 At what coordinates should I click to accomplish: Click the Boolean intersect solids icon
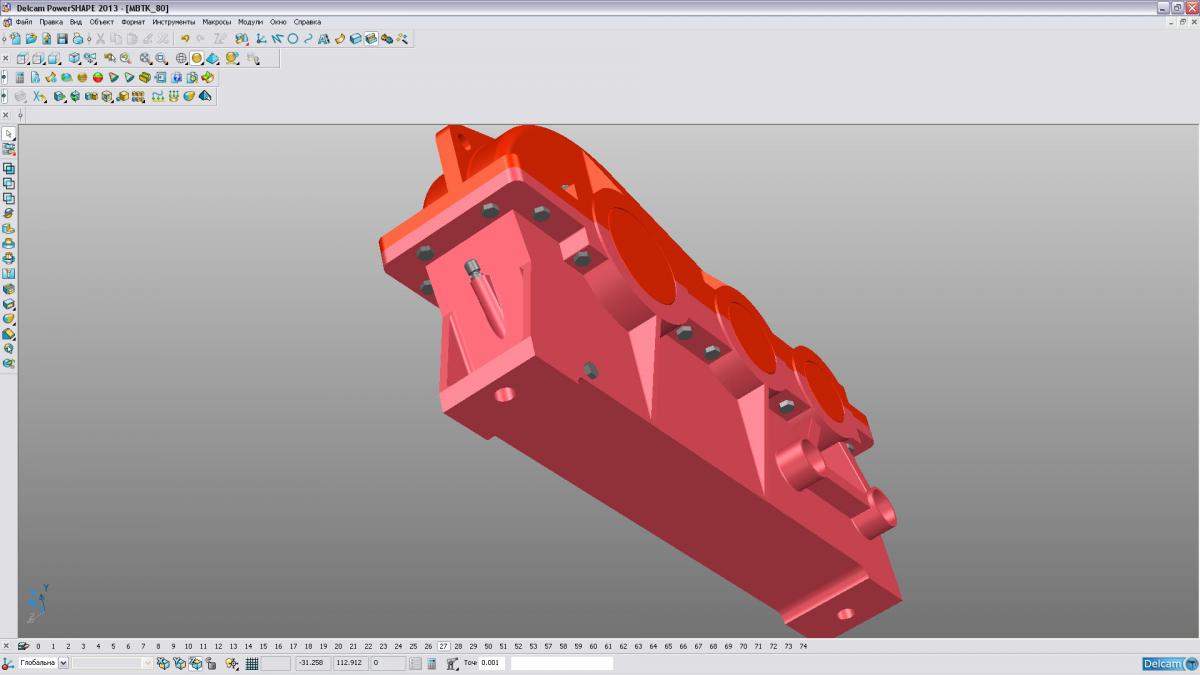(9, 198)
